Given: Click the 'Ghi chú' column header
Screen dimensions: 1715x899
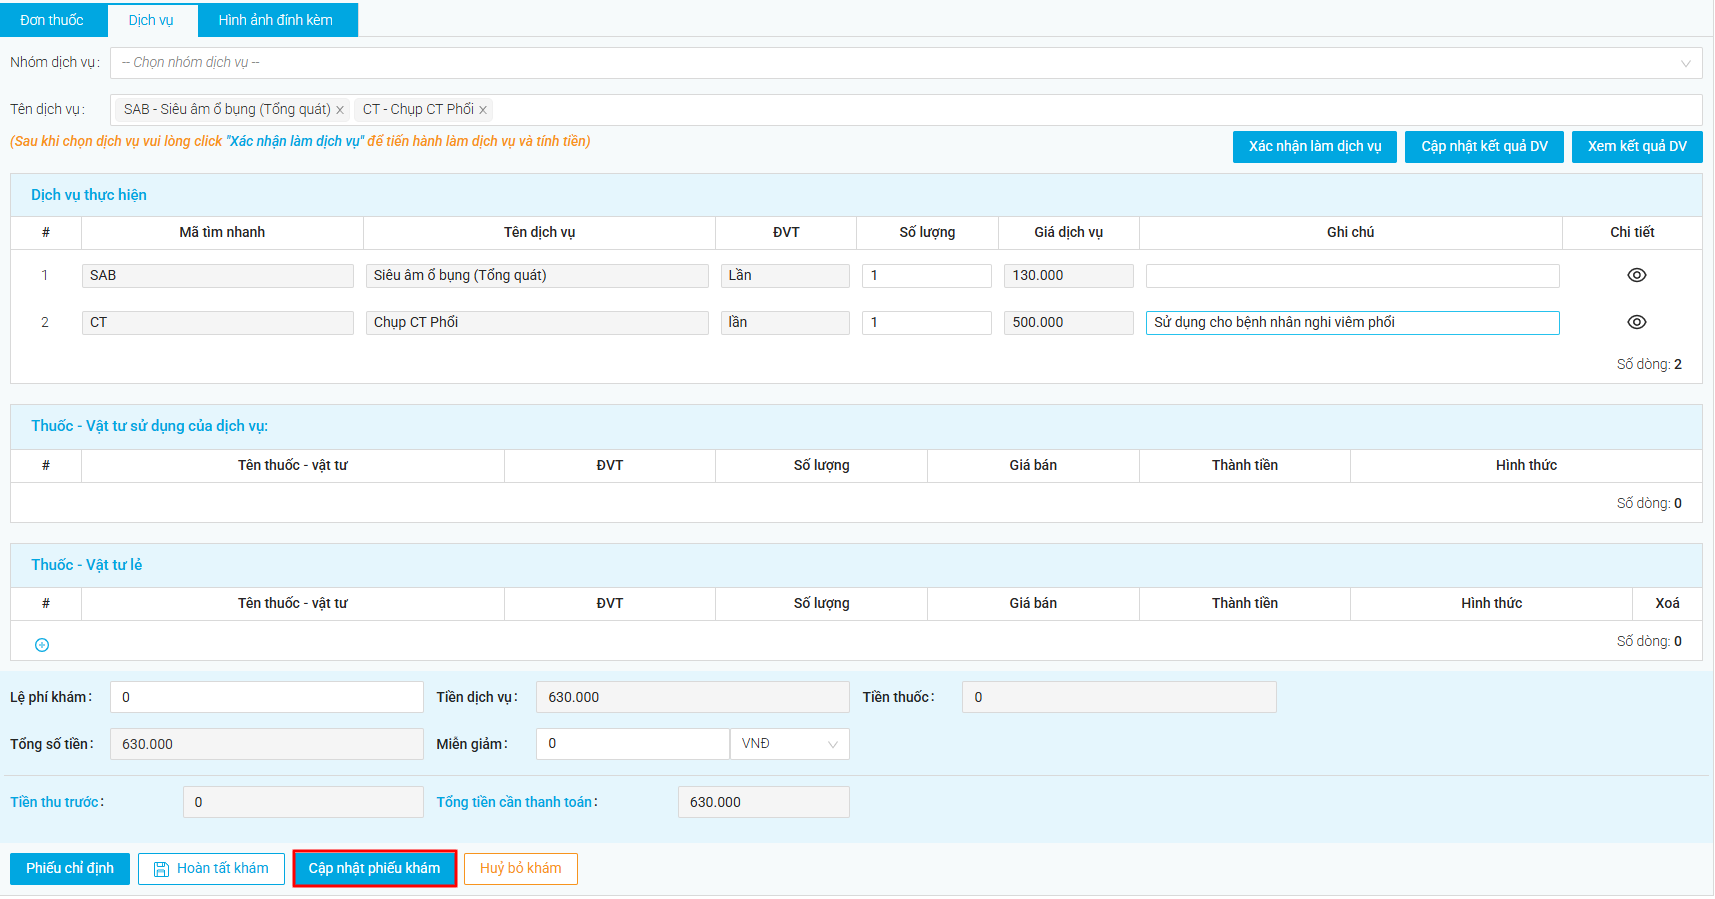Looking at the screenshot, I should (x=1350, y=232).
